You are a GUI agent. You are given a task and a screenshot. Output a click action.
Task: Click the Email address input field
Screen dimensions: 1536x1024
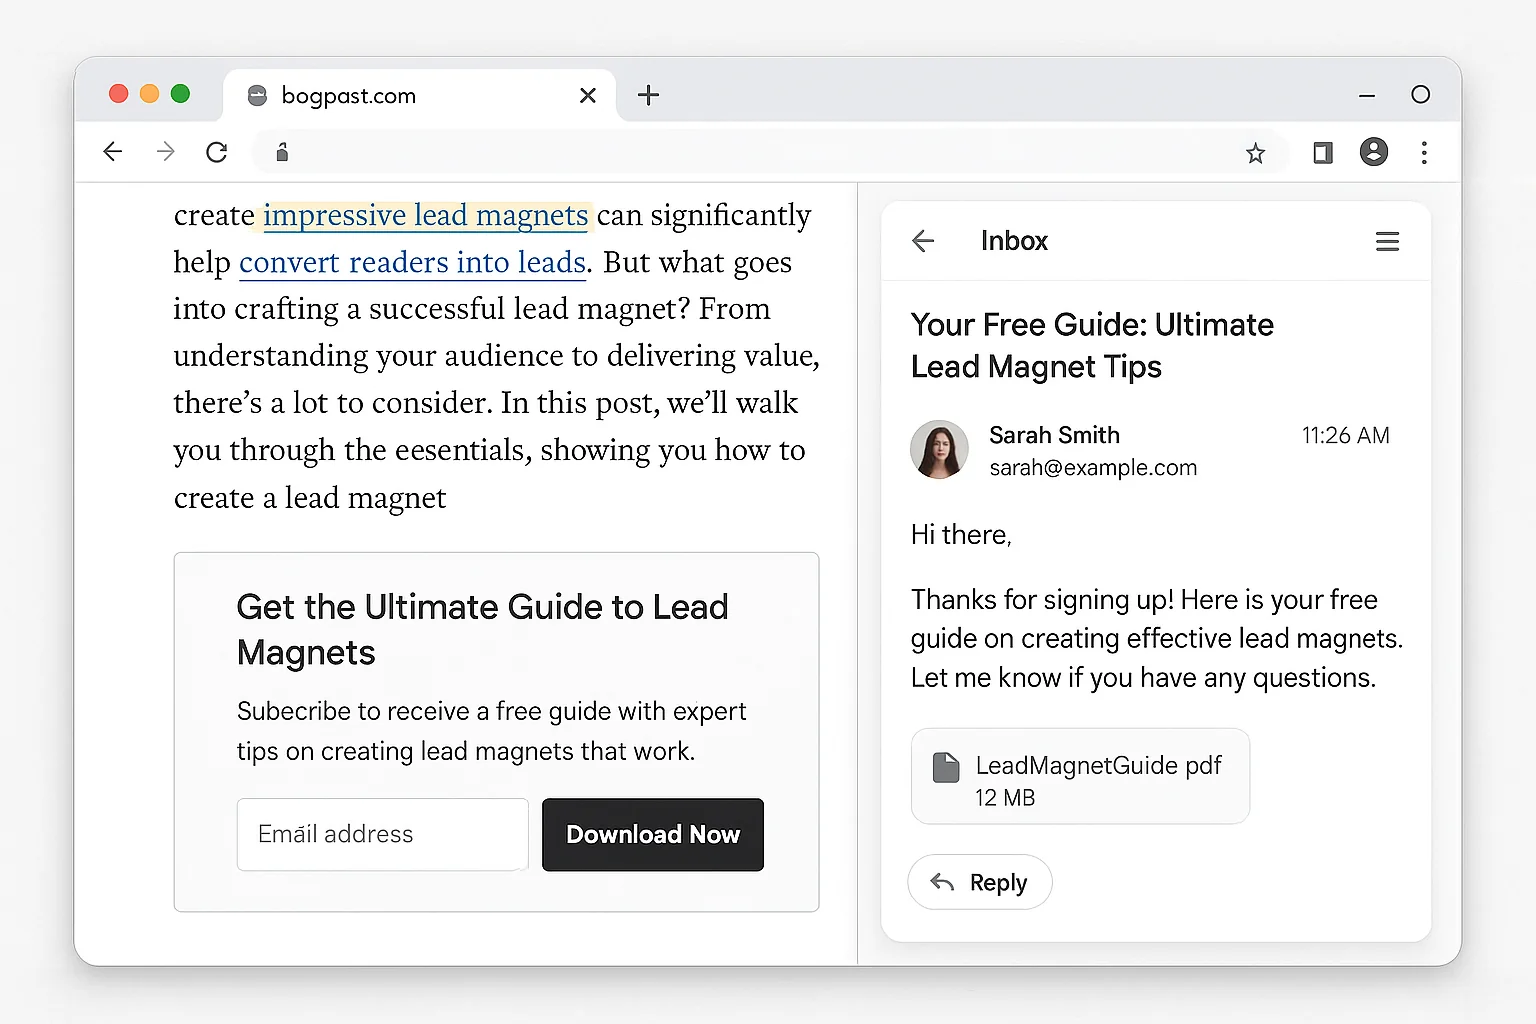382,834
